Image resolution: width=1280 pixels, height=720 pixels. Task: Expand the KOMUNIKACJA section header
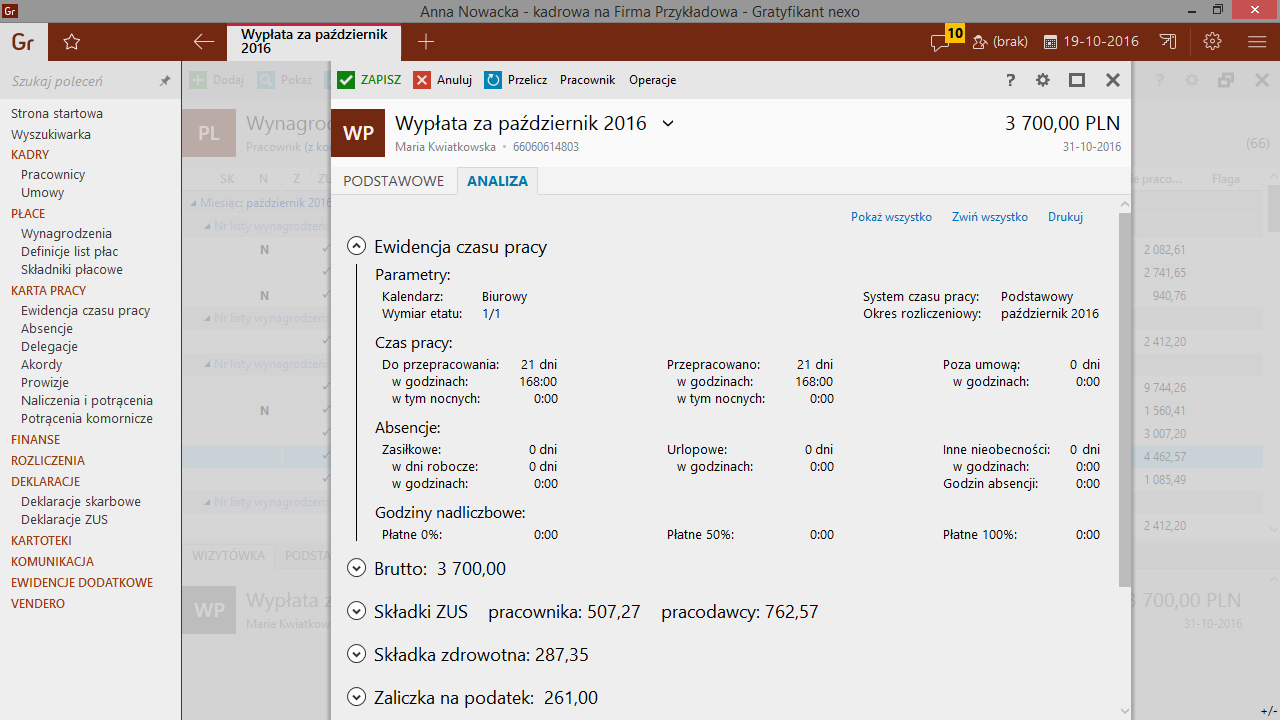click(x=52, y=561)
